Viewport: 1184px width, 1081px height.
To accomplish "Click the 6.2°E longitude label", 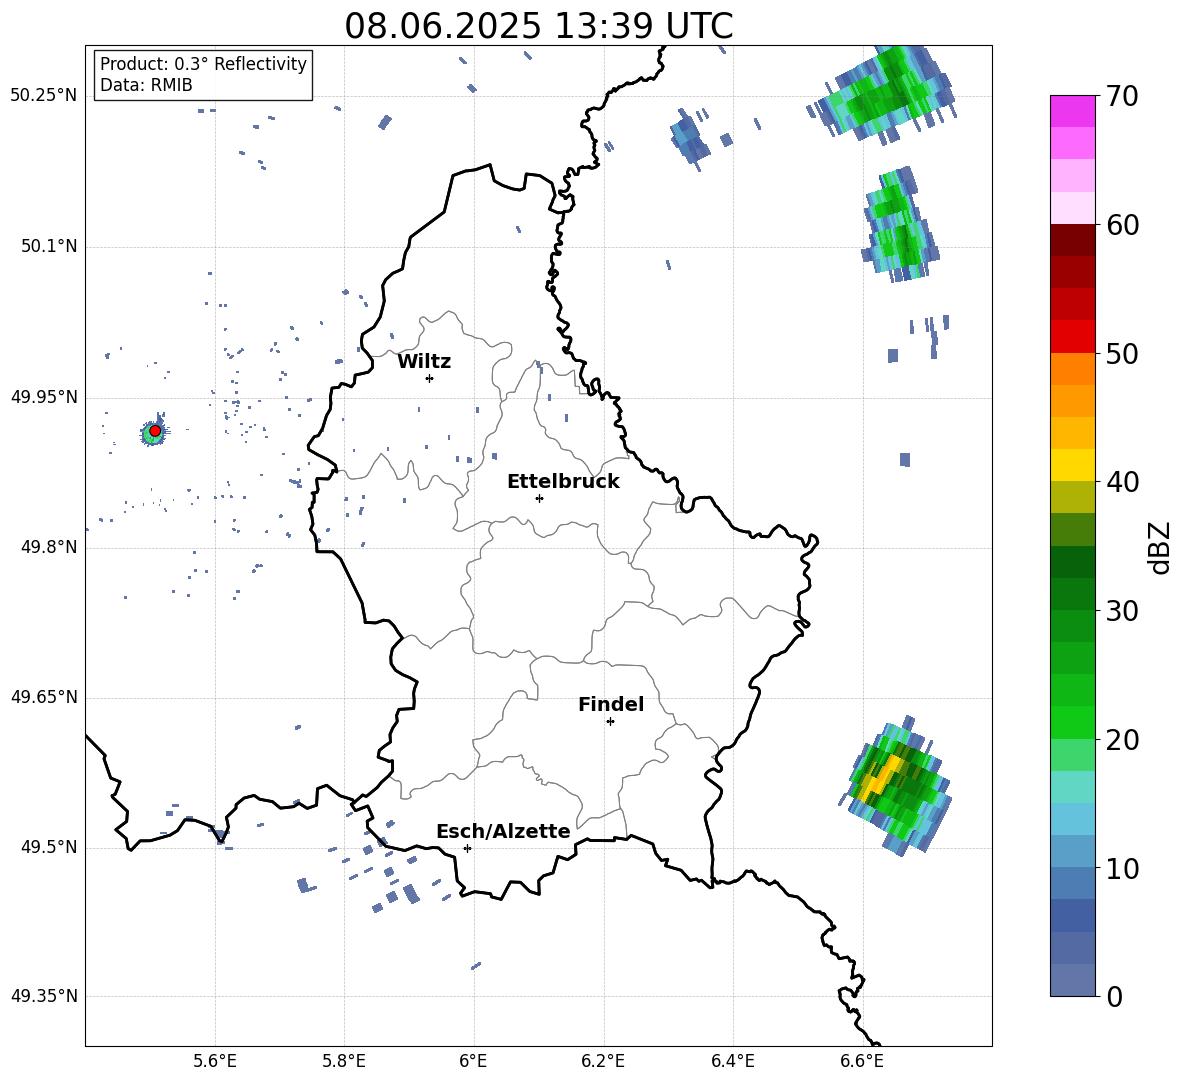I will click(603, 1061).
